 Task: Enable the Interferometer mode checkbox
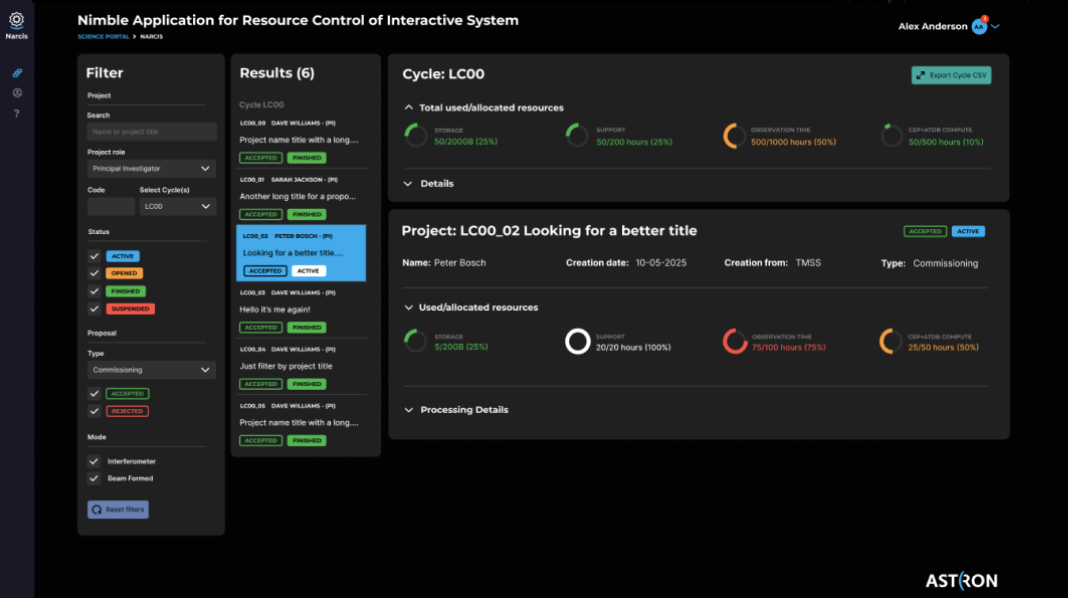[93, 461]
